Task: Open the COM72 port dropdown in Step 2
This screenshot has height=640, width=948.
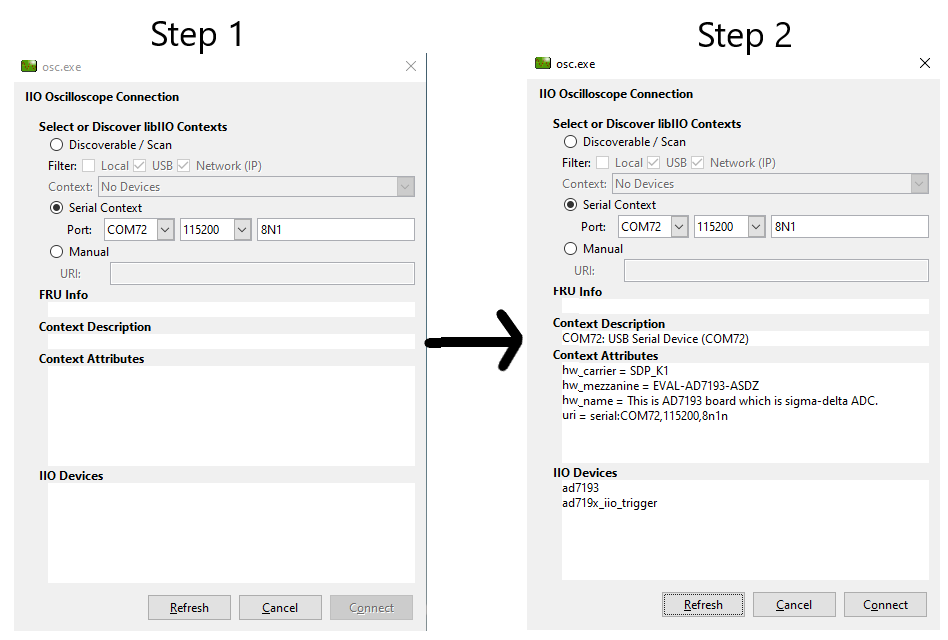Action: point(679,227)
